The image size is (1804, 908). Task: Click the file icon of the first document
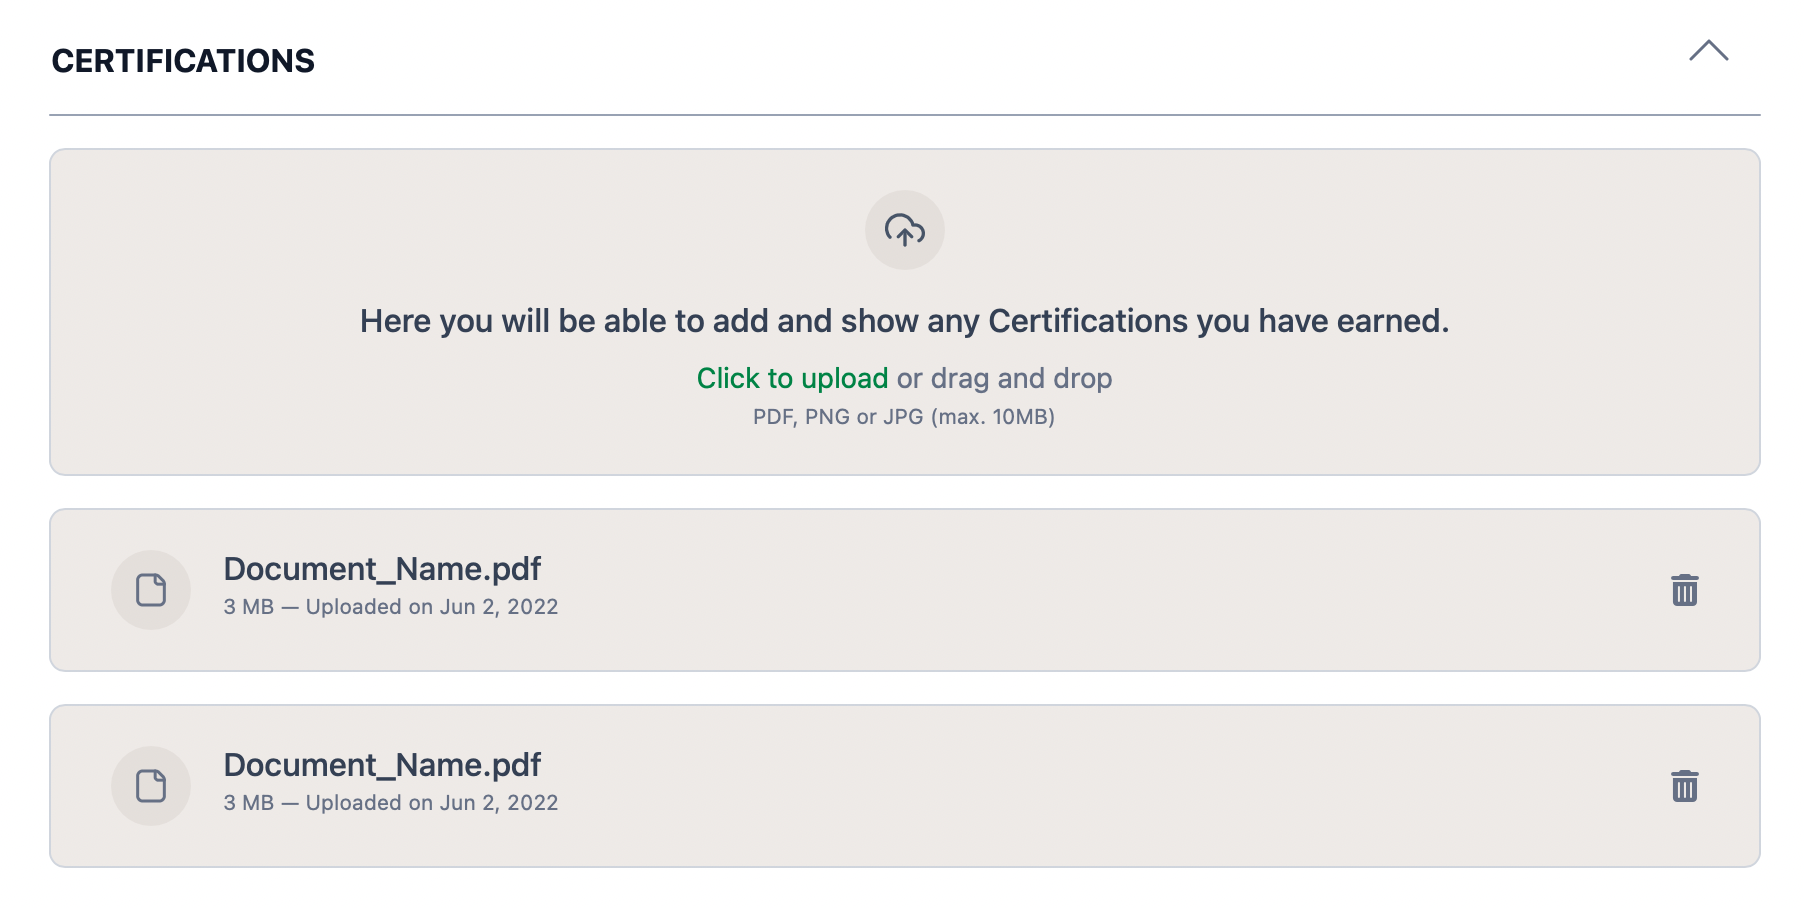pyautogui.click(x=151, y=590)
